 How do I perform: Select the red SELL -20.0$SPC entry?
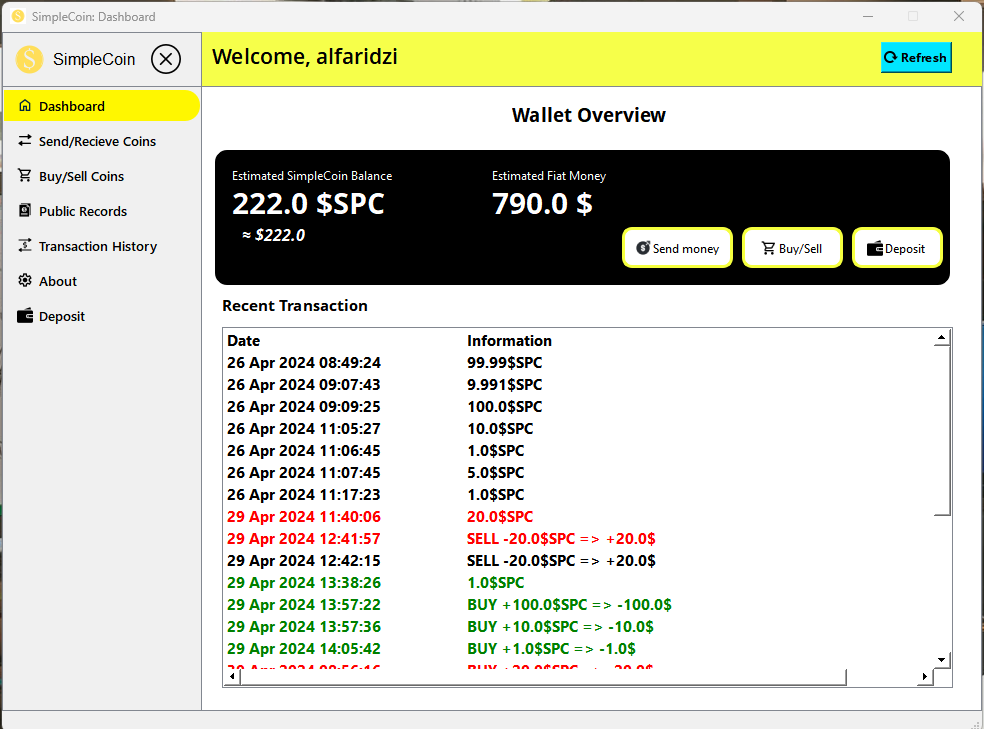pyautogui.click(x=561, y=538)
